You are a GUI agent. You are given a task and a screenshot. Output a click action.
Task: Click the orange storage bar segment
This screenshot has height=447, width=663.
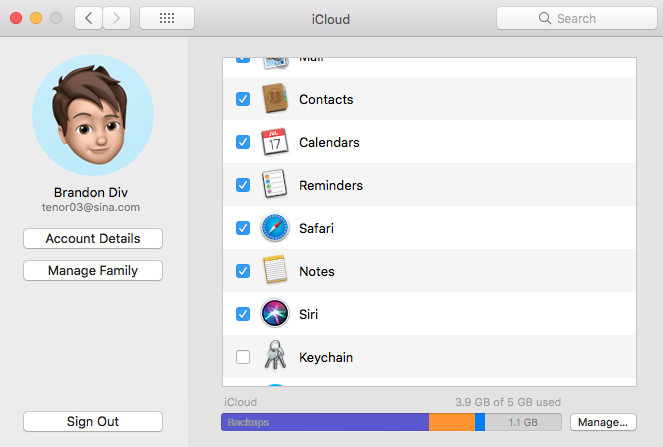coord(452,422)
